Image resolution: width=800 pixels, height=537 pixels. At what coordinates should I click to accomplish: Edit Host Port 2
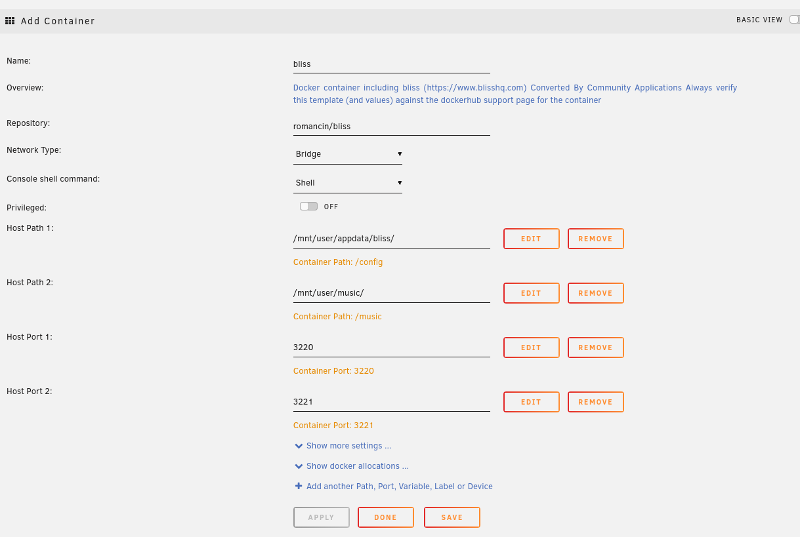(531, 402)
